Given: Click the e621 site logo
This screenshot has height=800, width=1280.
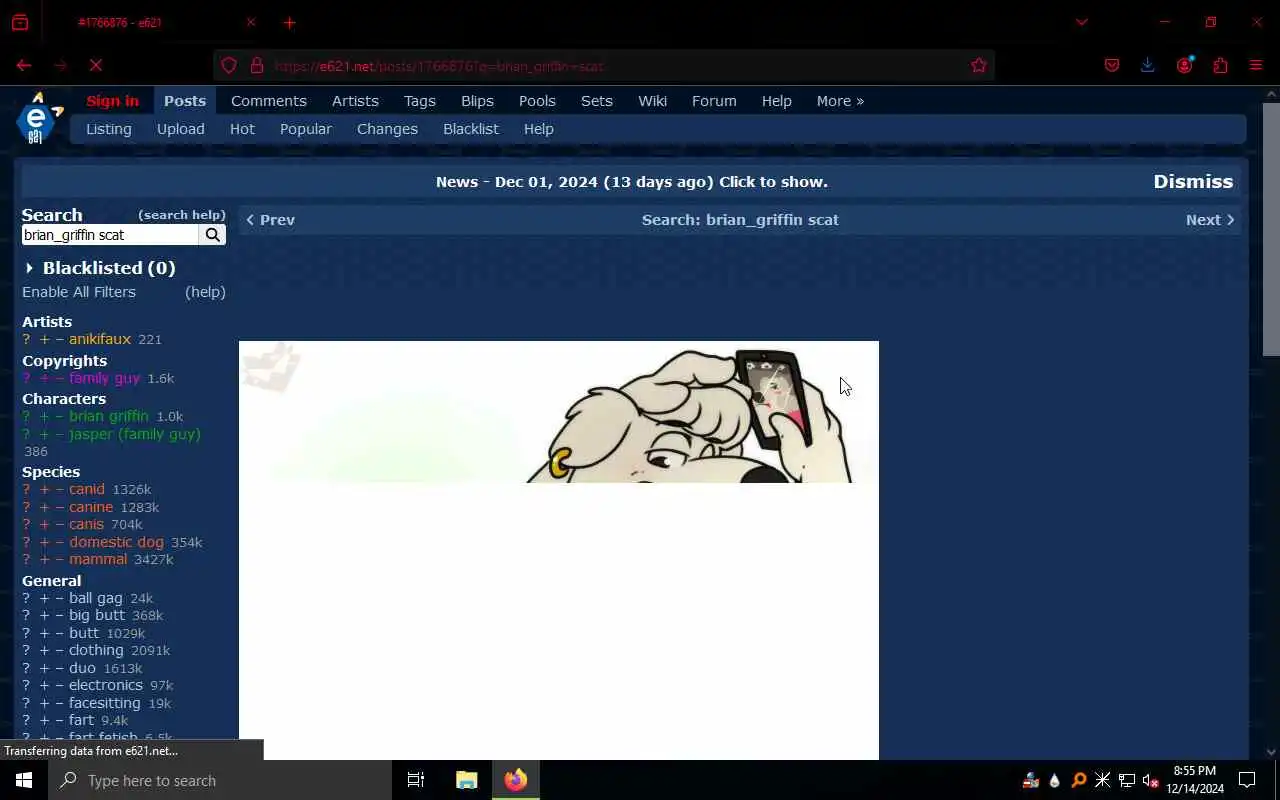Looking at the screenshot, I should (39, 119).
